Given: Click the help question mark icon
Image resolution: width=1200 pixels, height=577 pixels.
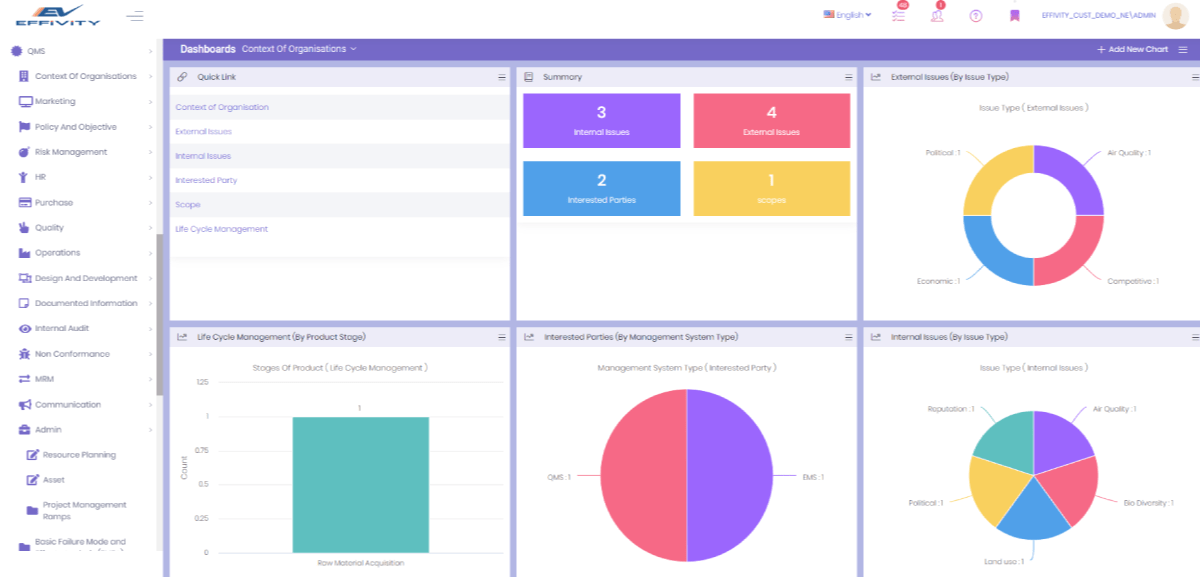Looking at the screenshot, I should 976,16.
